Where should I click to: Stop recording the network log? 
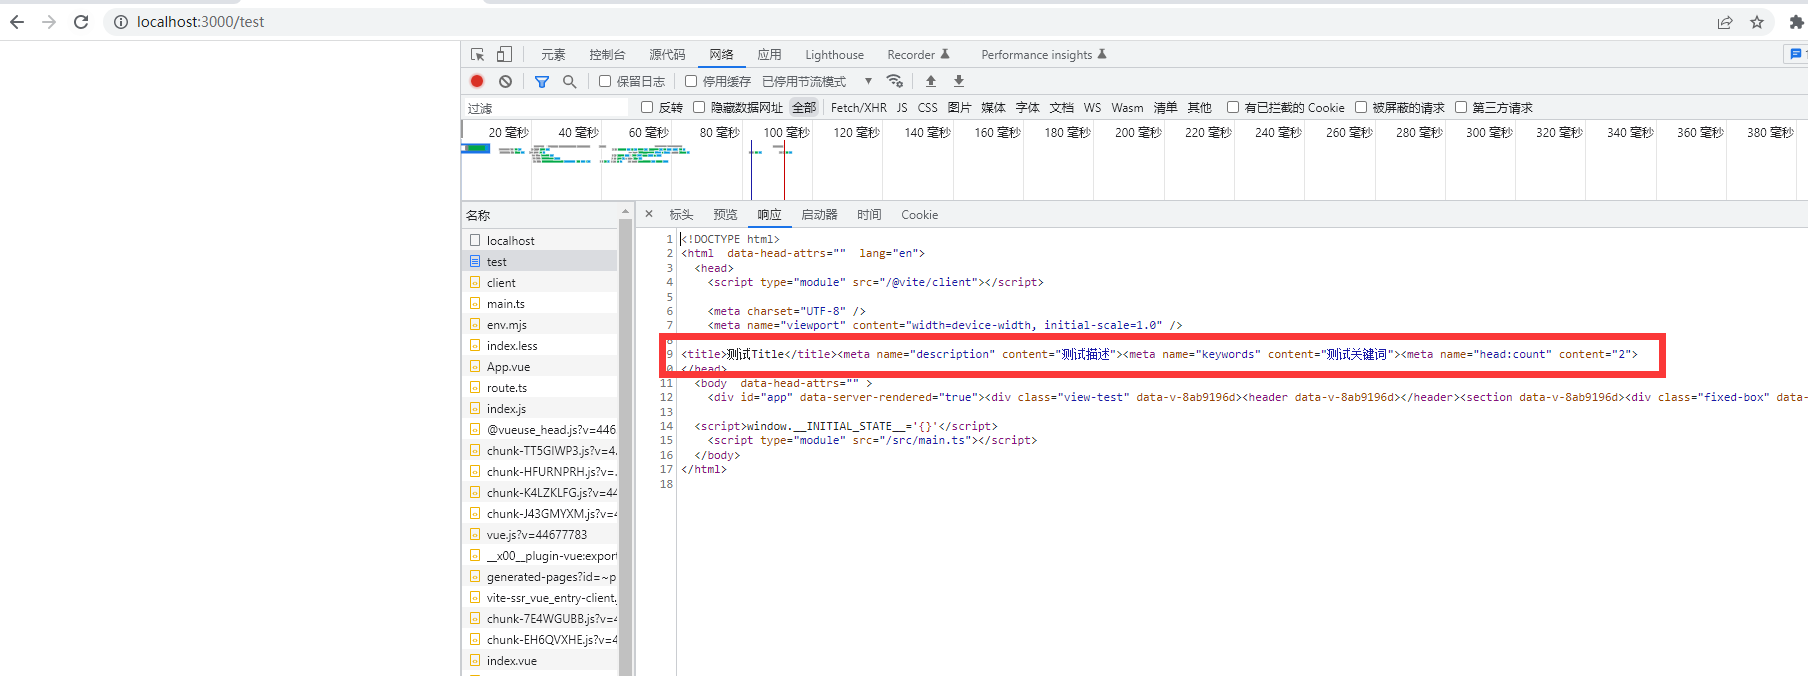(x=477, y=81)
